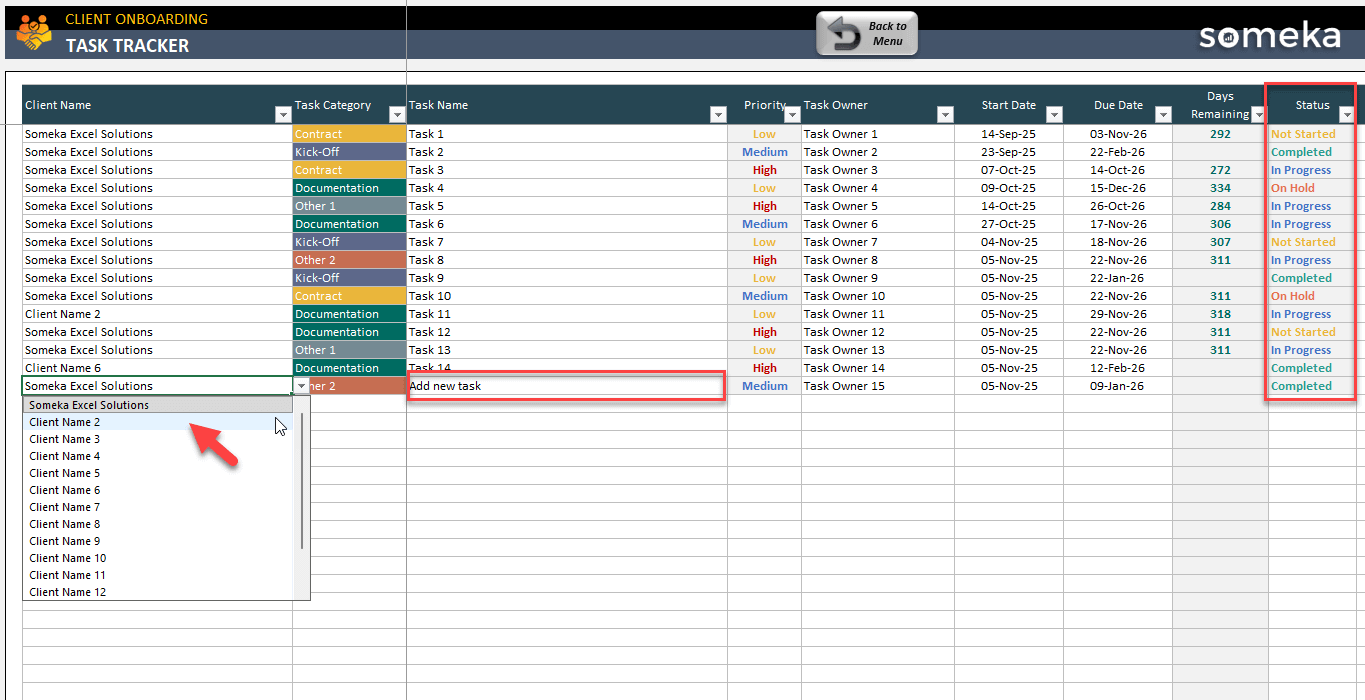
Task: Click the cell dropdown arrow beside client name
Action: click(x=301, y=386)
